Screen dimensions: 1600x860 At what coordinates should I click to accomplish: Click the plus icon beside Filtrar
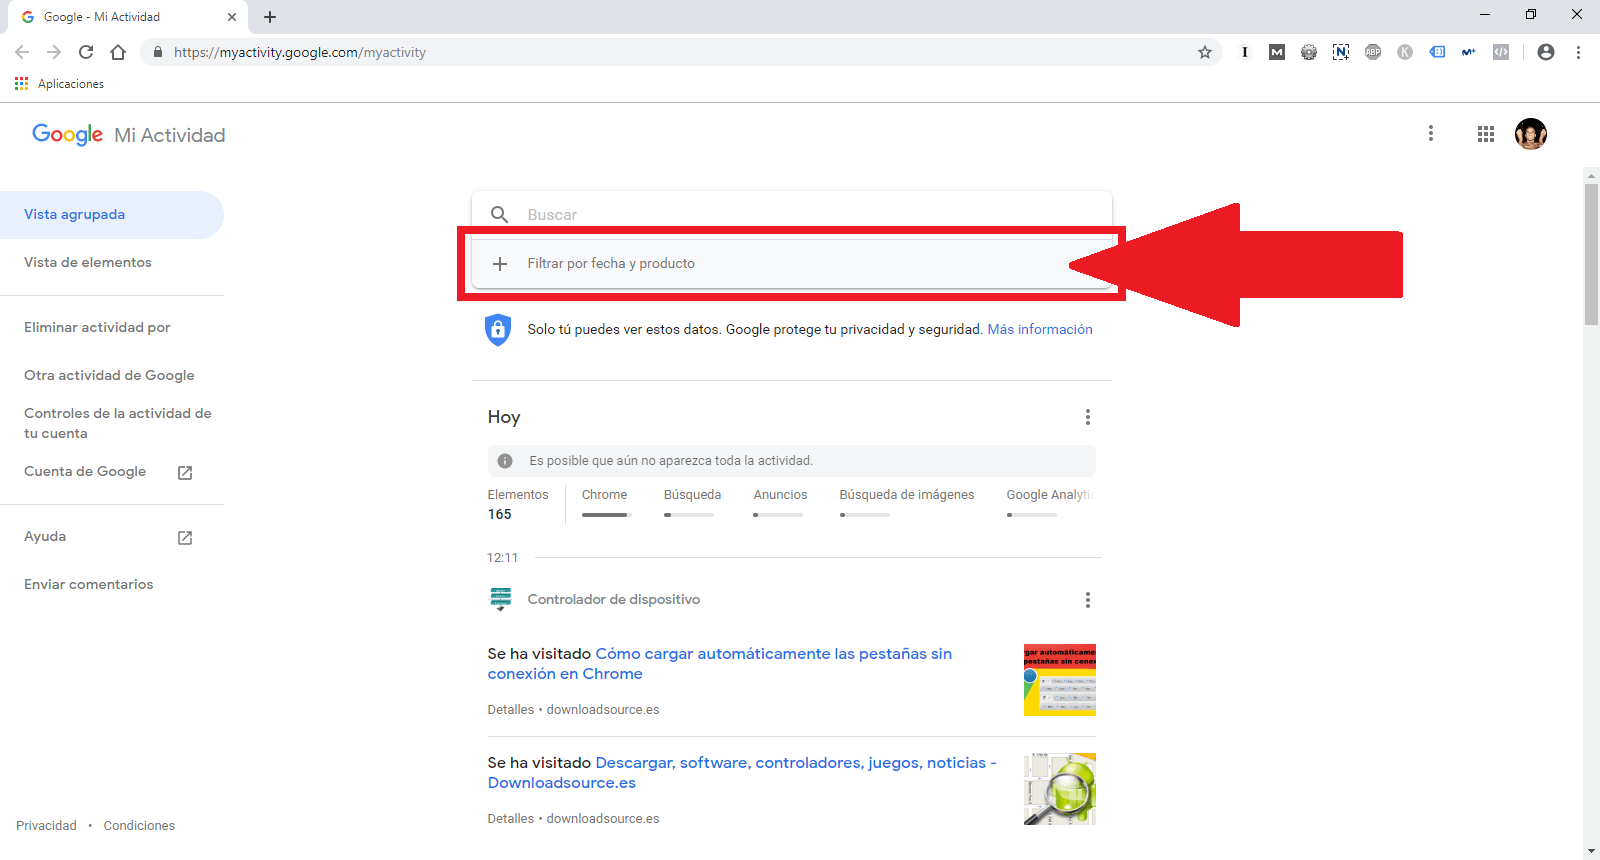[500, 264]
